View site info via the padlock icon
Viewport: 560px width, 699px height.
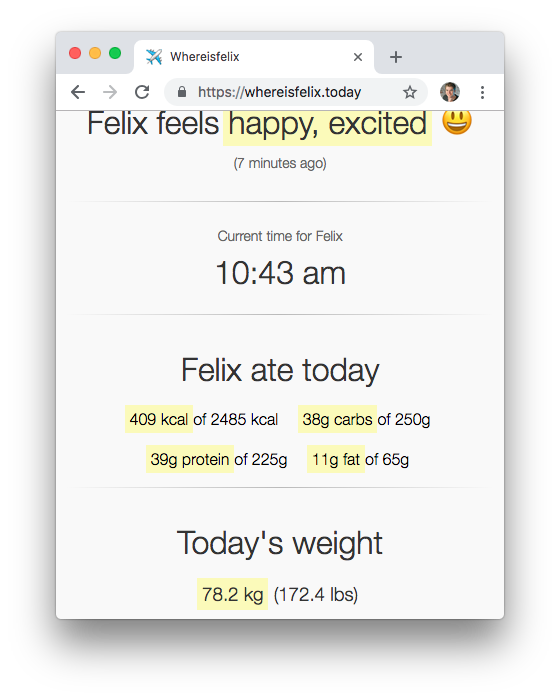(181, 92)
